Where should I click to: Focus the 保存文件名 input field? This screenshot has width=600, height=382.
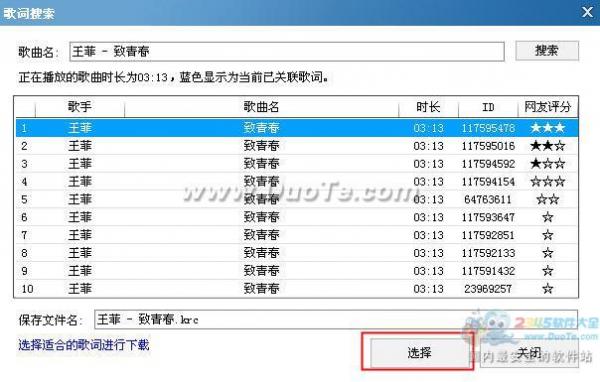(x=336, y=320)
